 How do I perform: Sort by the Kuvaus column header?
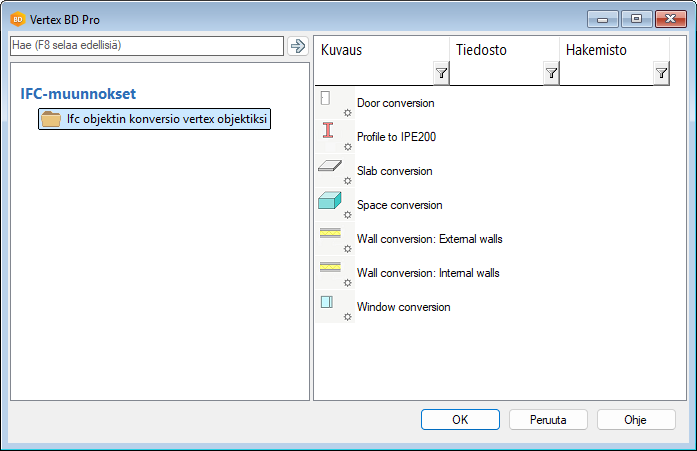click(341, 50)
